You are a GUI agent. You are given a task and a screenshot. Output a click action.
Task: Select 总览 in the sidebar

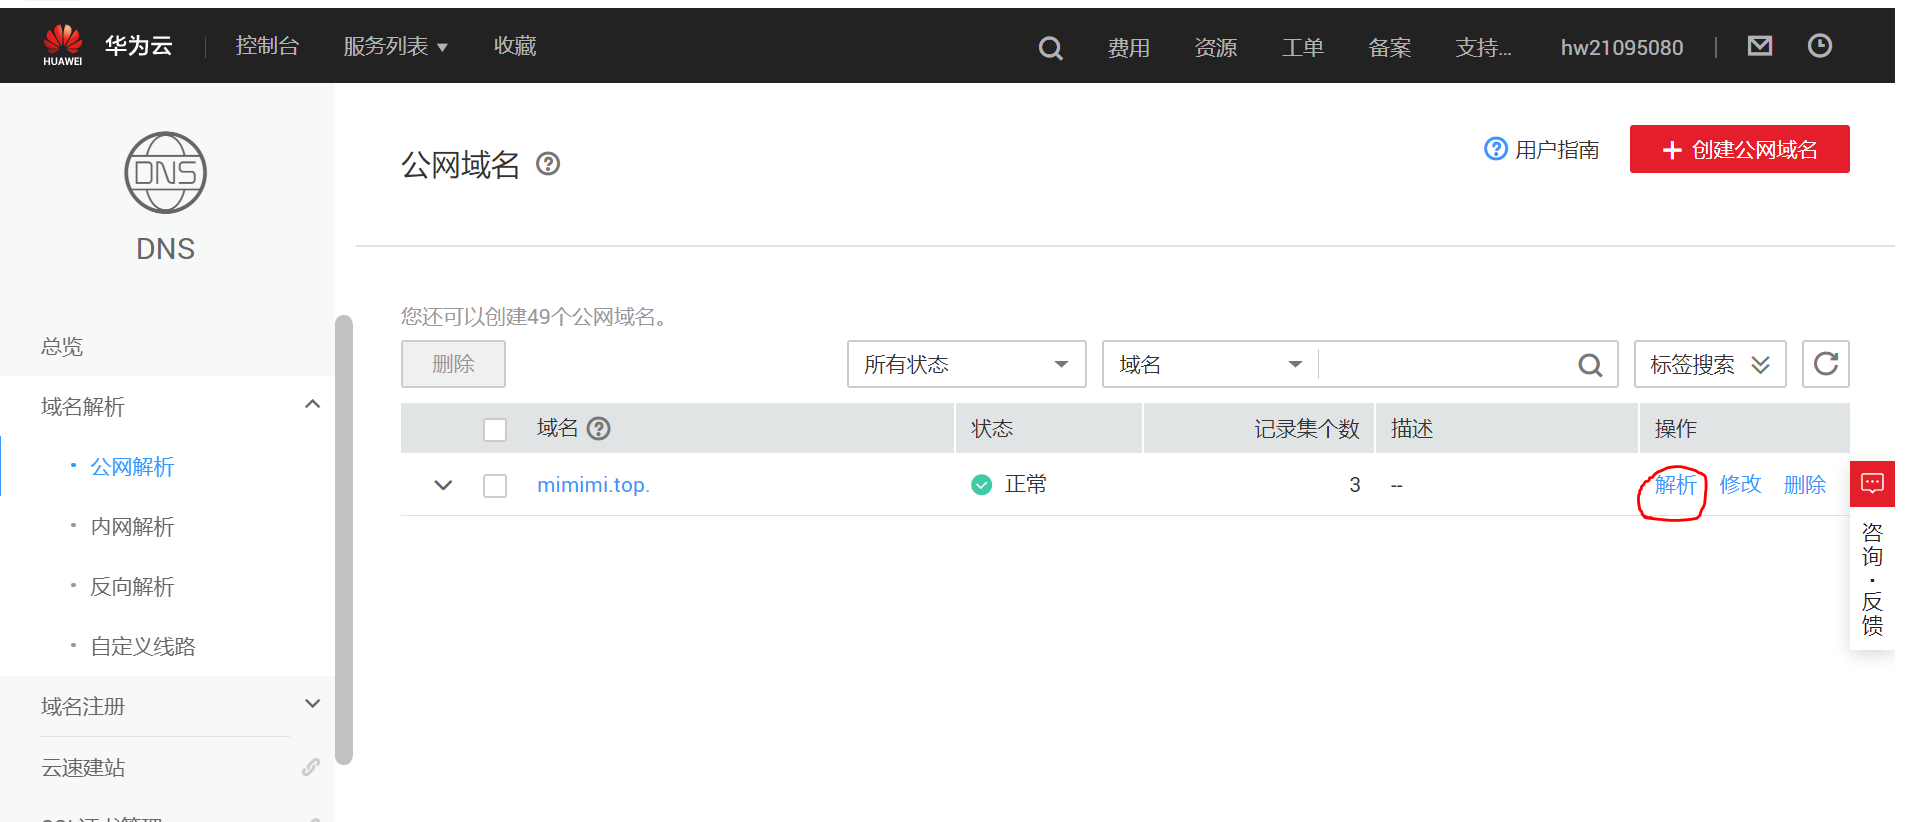62,347
